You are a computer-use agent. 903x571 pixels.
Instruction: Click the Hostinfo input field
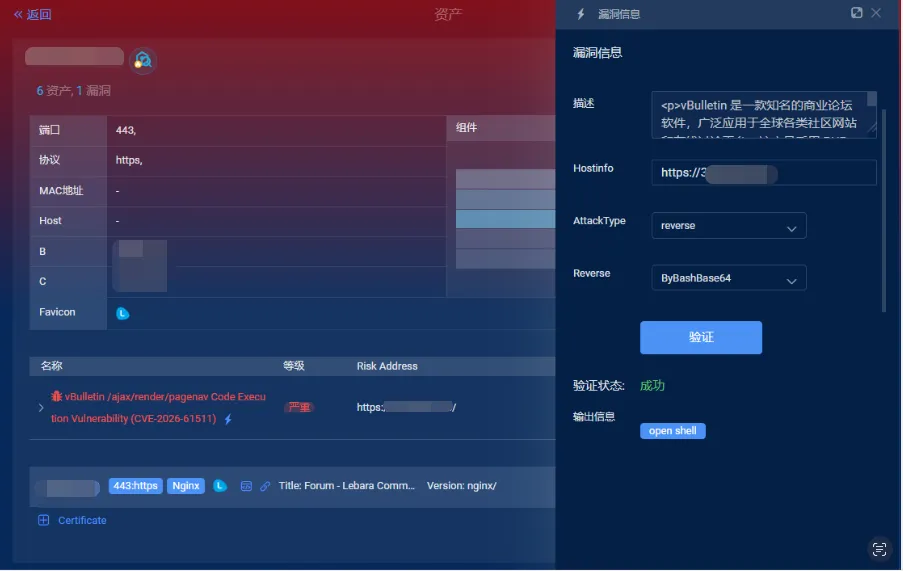(764, 173)
